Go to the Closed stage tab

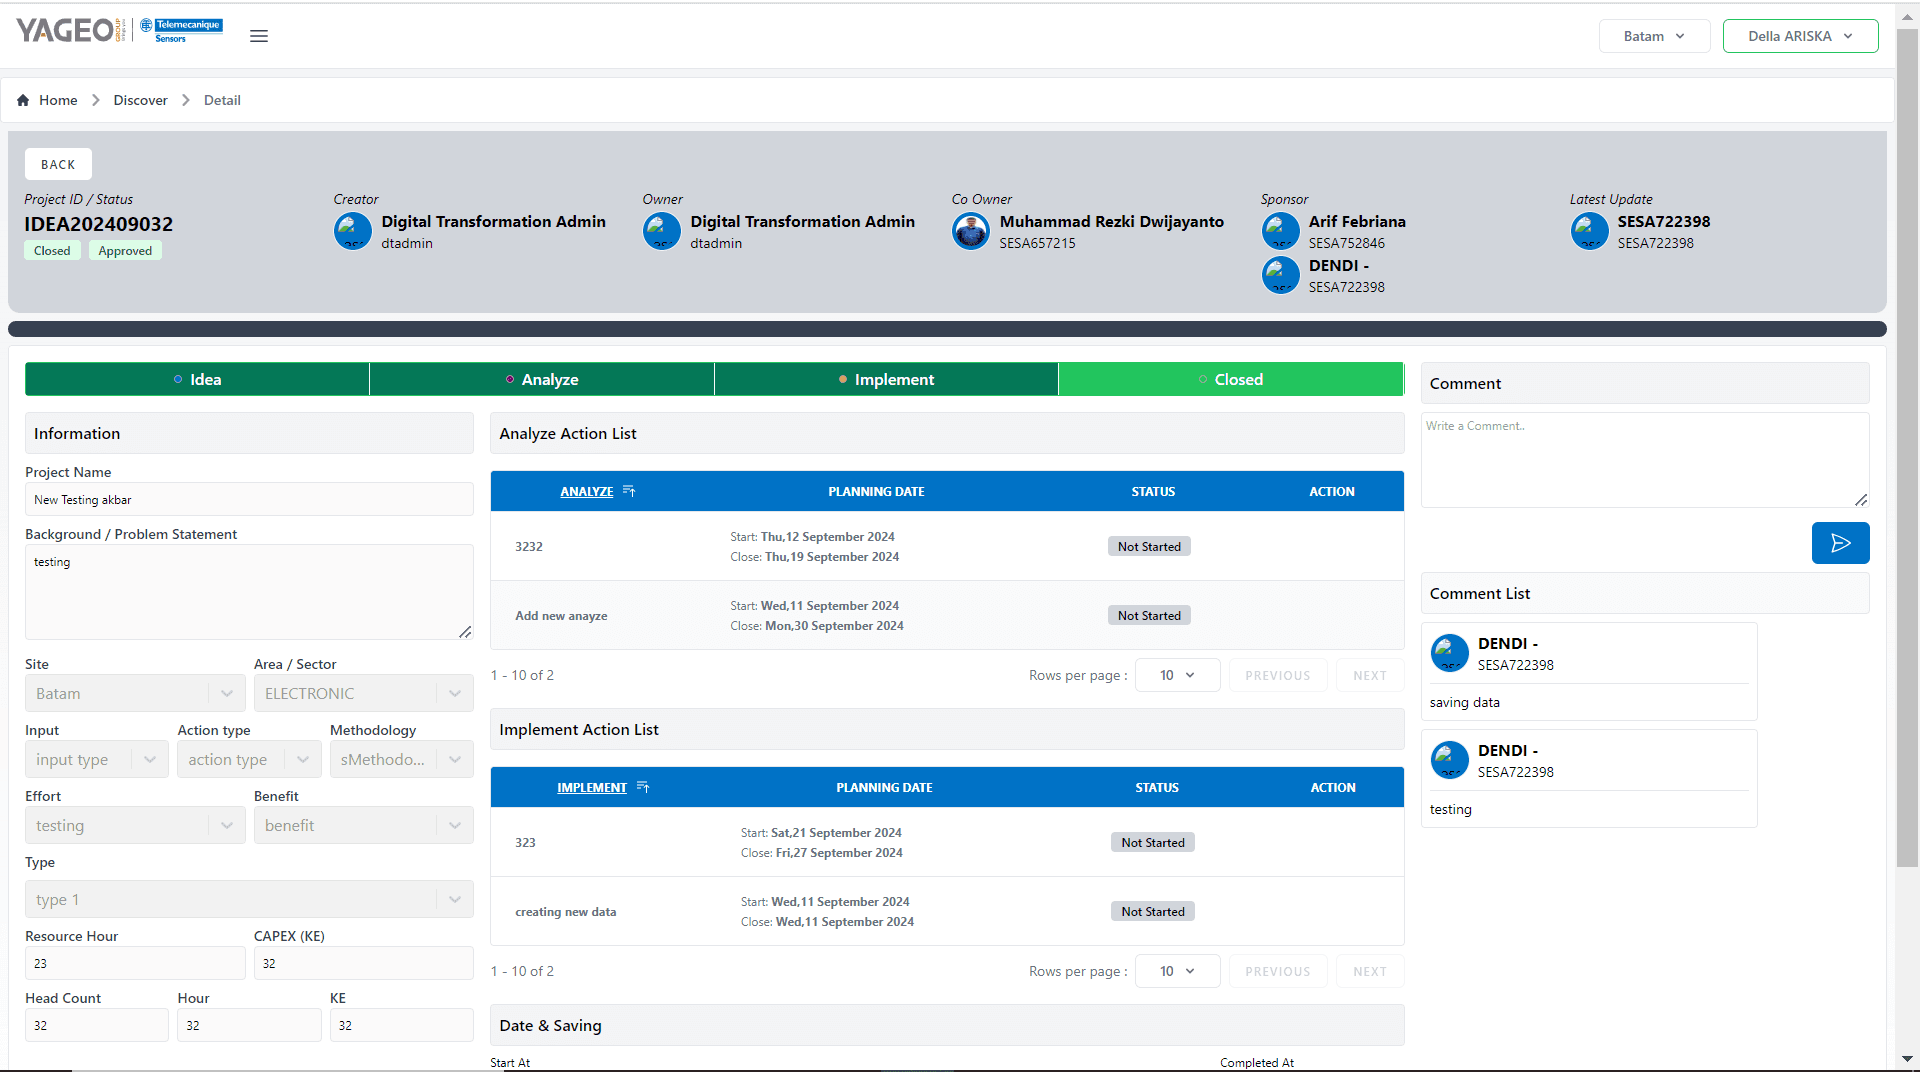(x=1231, y=379)
